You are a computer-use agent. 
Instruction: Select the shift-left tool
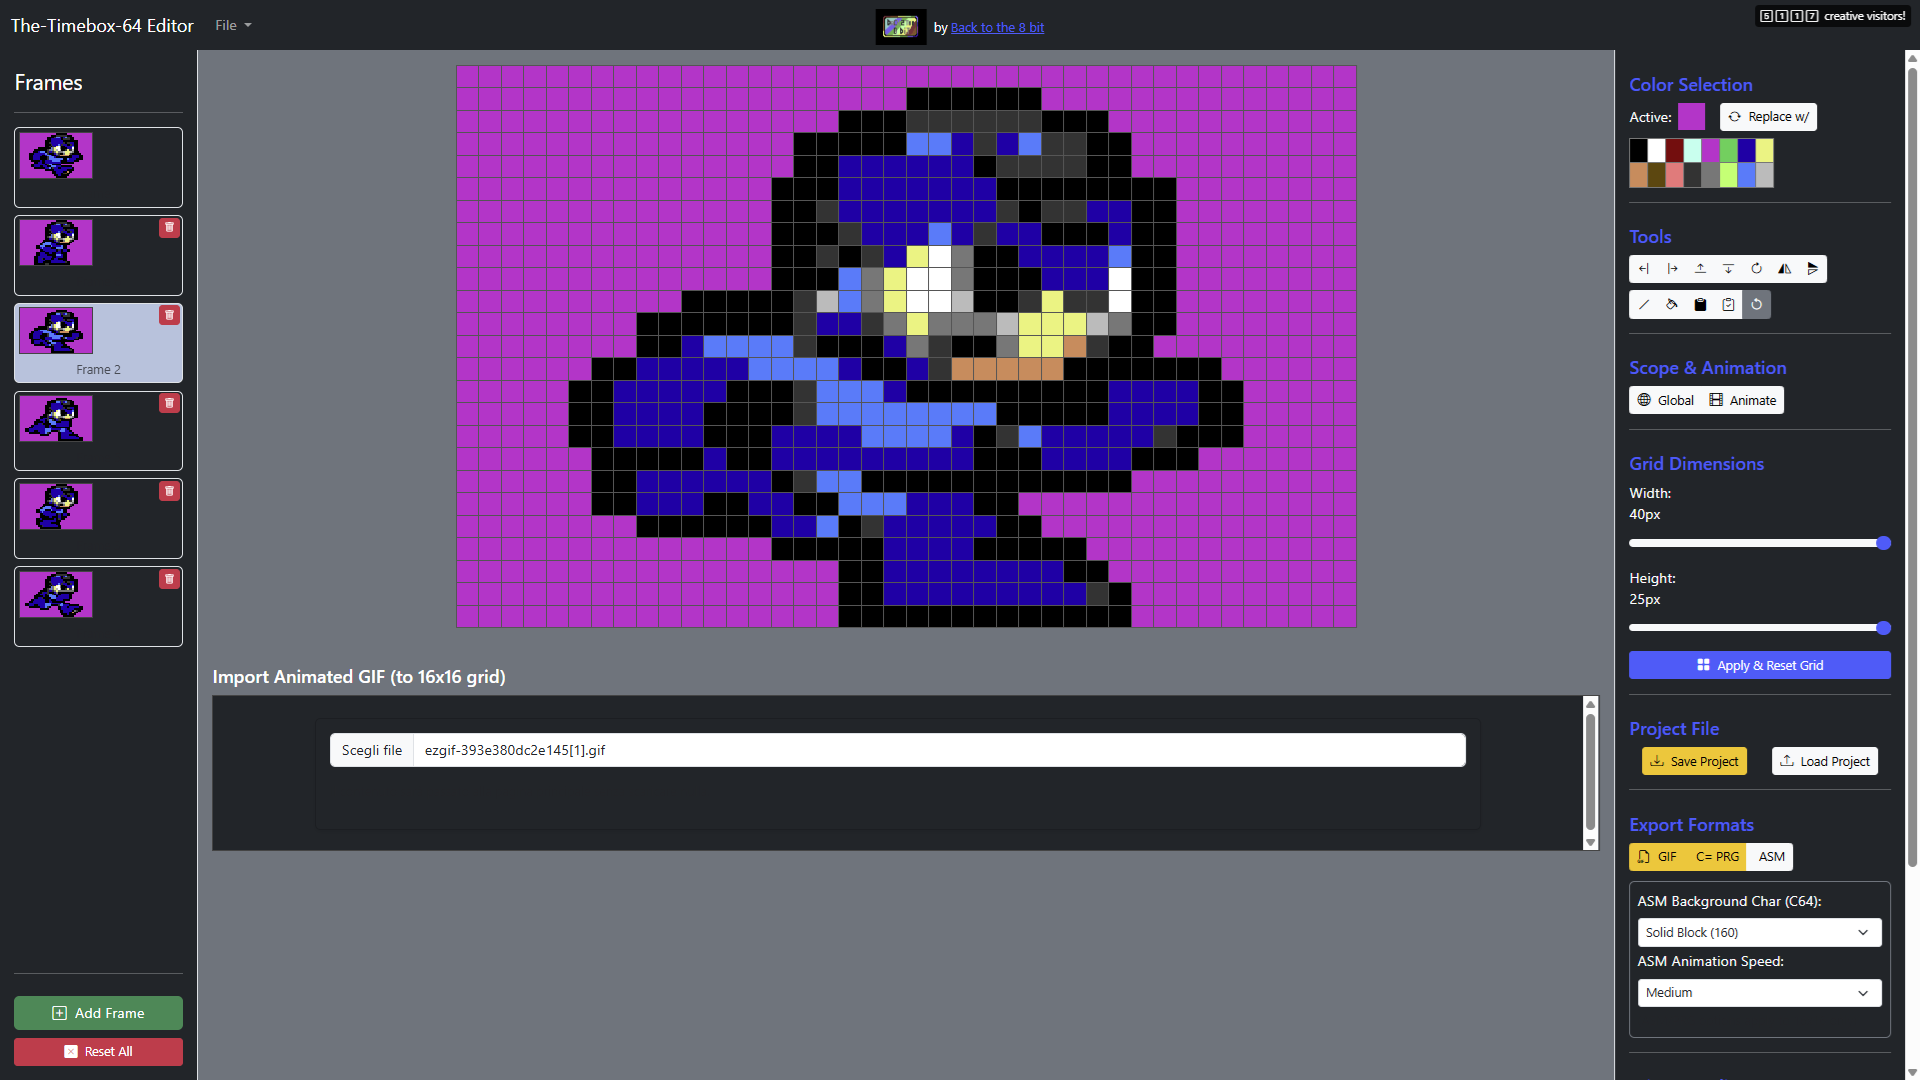[1643, 268]
